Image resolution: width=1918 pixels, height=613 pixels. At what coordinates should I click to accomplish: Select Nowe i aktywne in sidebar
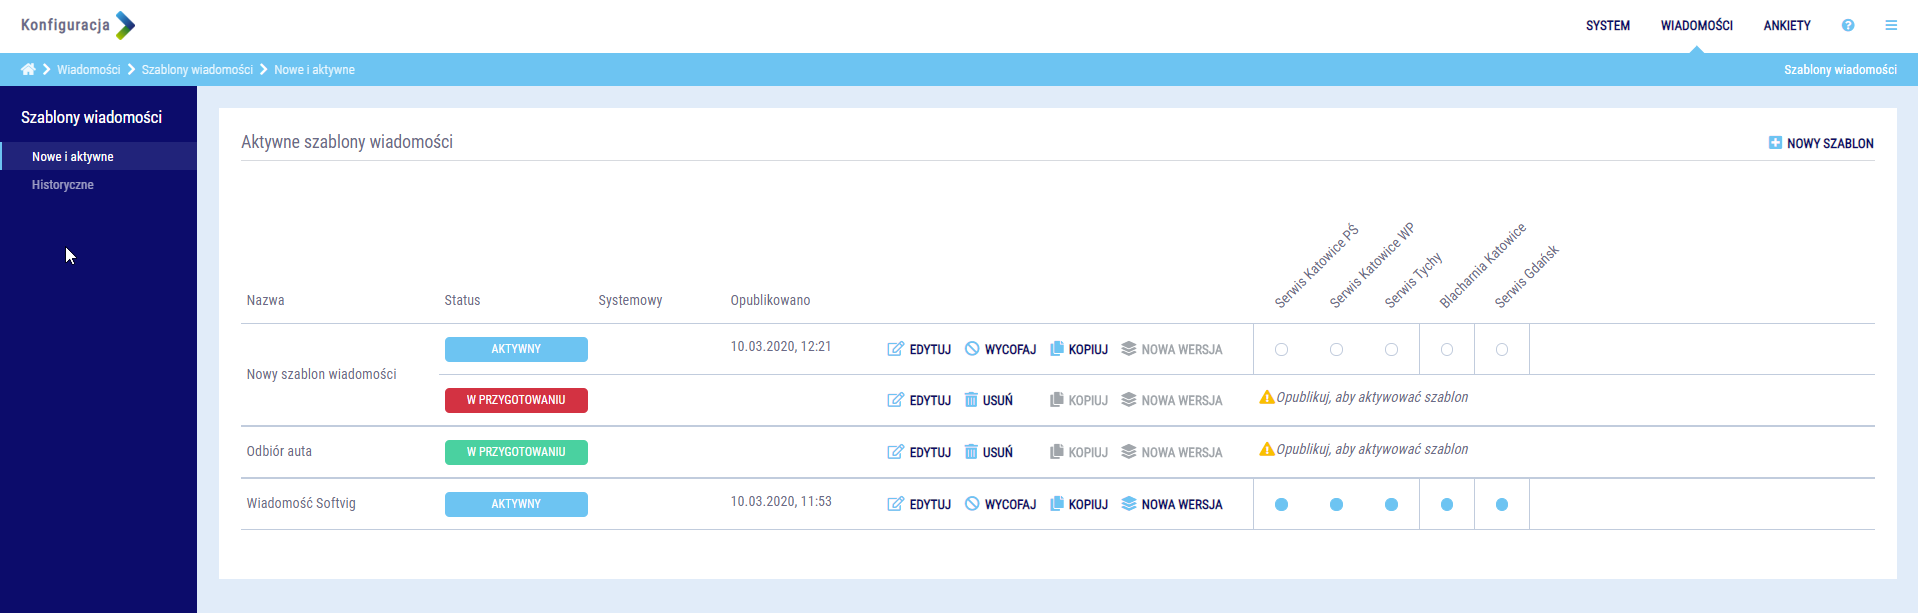click(x=72, y=157)
